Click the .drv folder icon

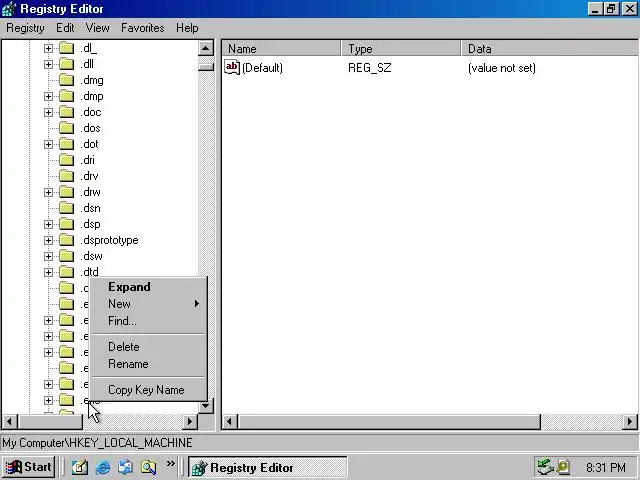click(x=66, y=176)
